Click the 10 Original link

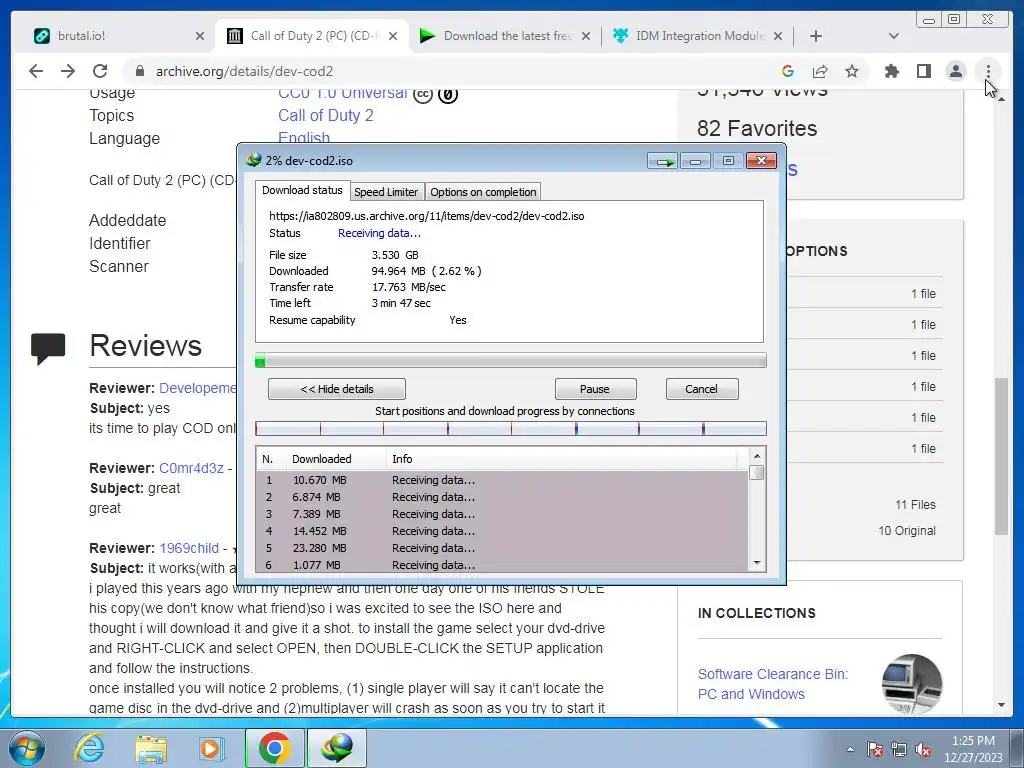[x=906, y=531]
